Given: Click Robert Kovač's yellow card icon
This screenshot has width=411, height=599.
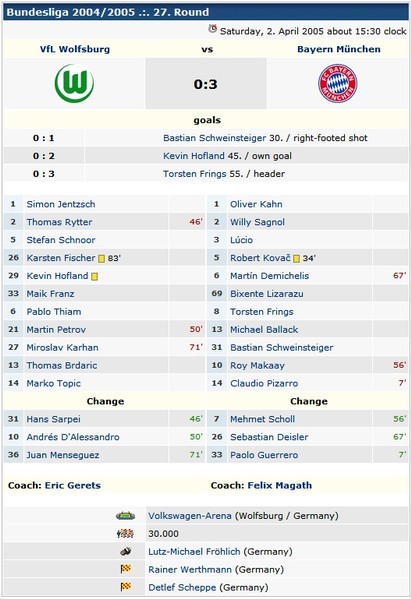Looking at the screenshot, I should [296, 259].
